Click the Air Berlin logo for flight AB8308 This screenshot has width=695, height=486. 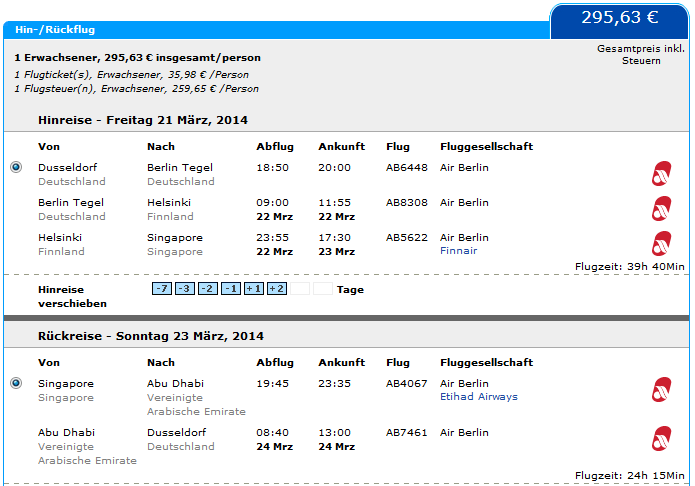click(661, 208)
